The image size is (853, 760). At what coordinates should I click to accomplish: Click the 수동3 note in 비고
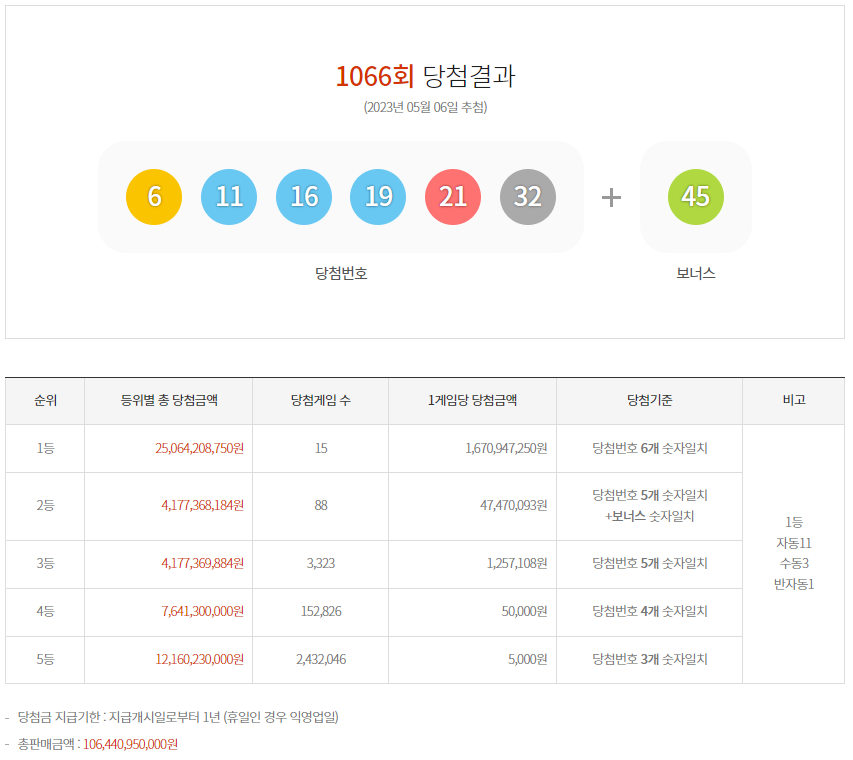(x=794, y=564)
